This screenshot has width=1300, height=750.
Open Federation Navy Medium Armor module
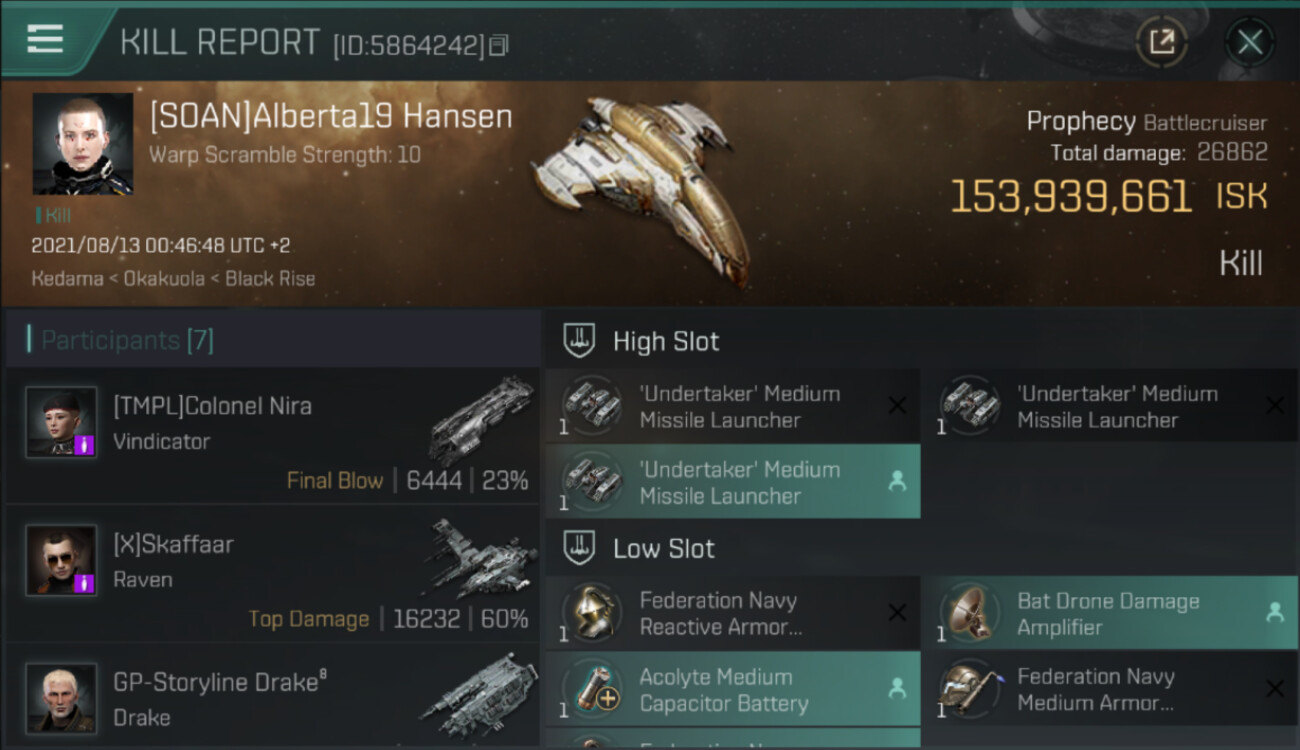click(1109, 690)
